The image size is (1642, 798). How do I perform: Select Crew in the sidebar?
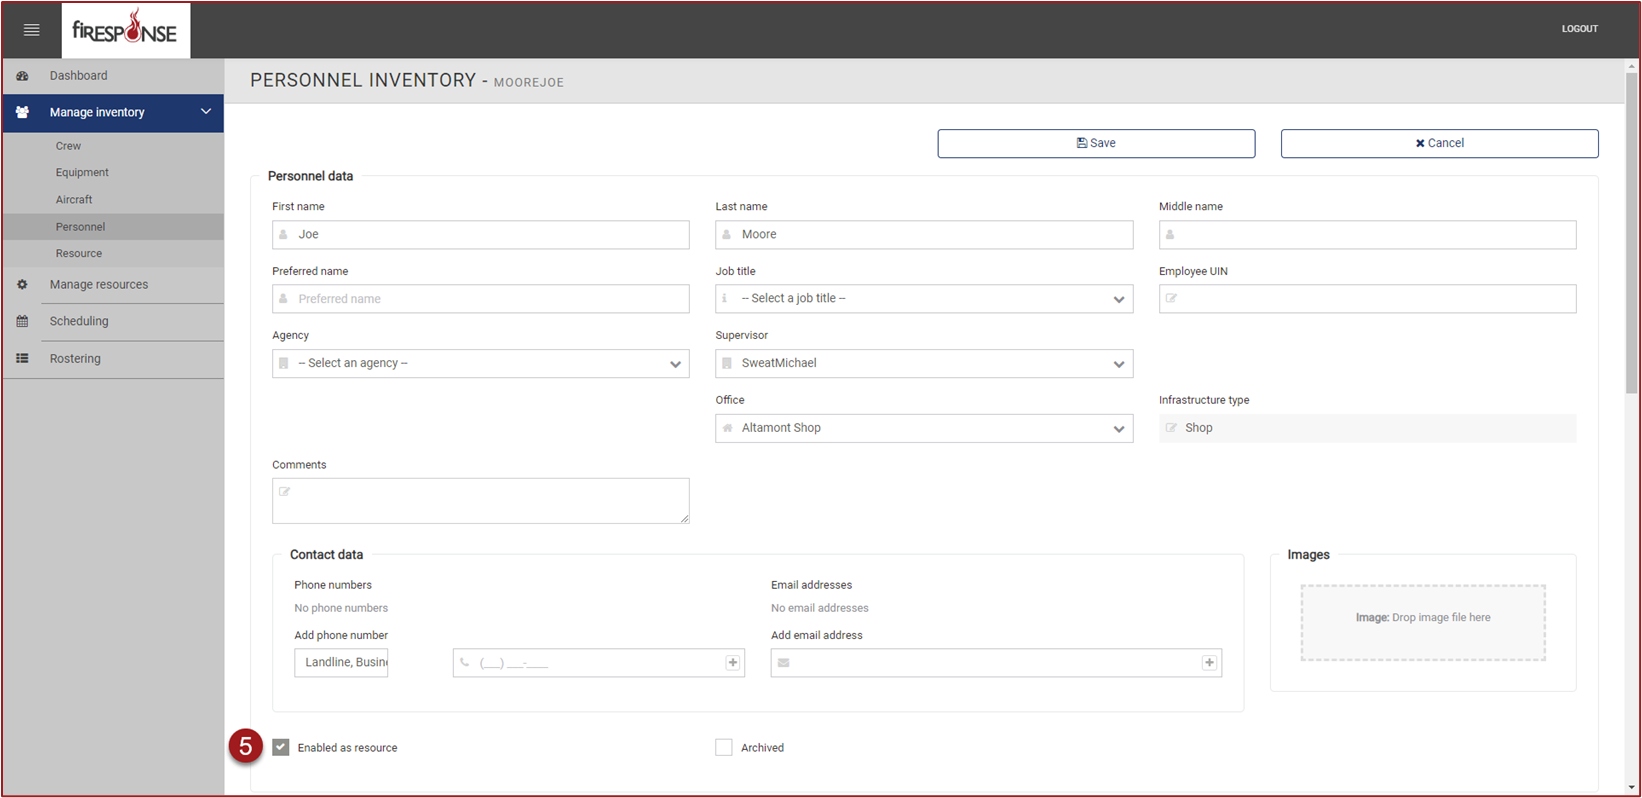pyautogui.click(x=69, y=146)
